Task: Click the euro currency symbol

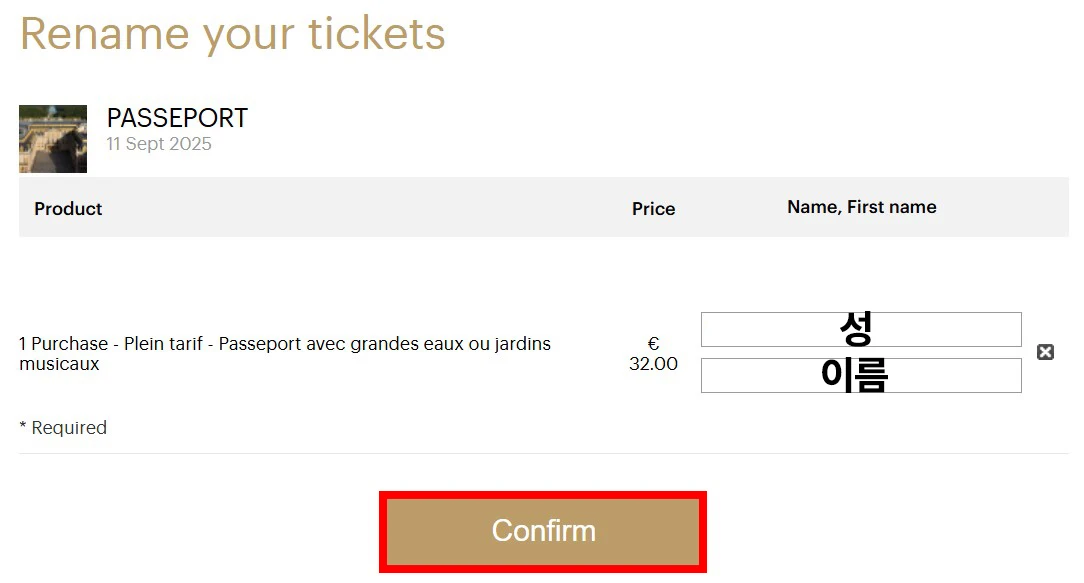Action: coord(653,345)
